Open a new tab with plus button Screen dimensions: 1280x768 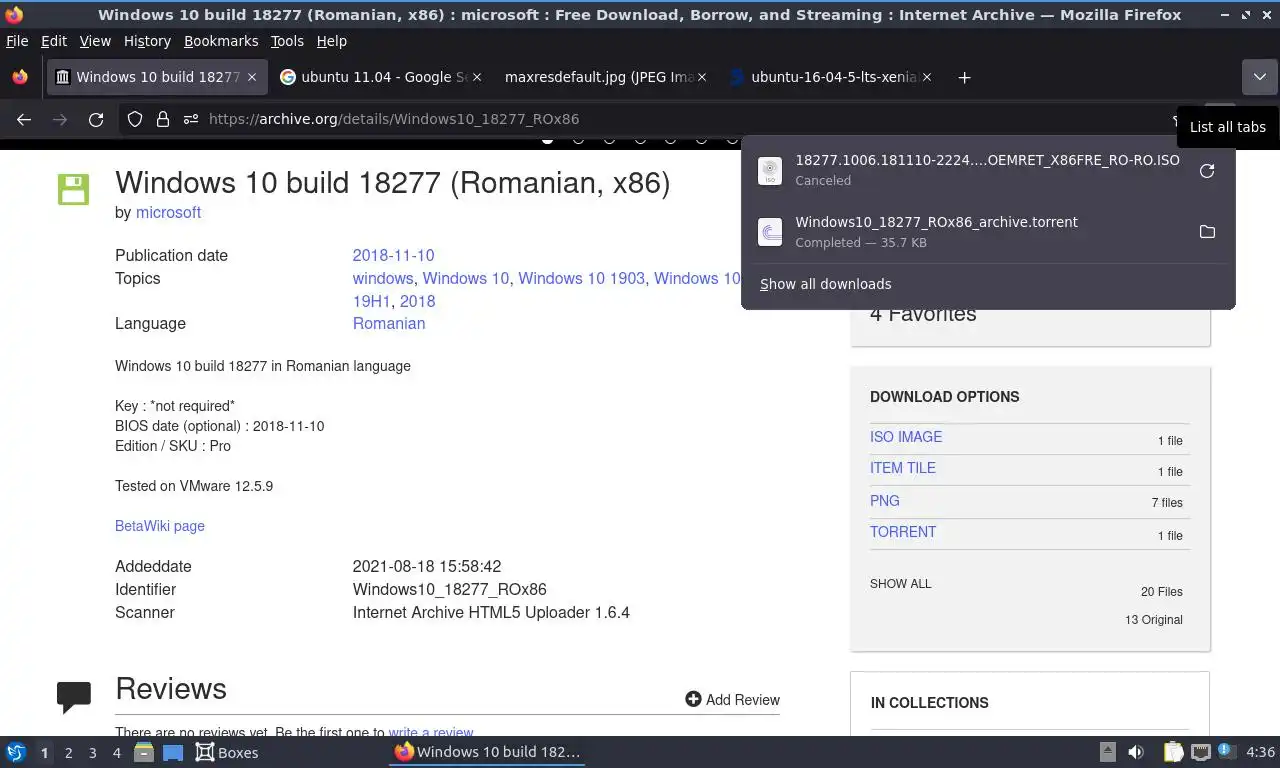pos(964,77)
